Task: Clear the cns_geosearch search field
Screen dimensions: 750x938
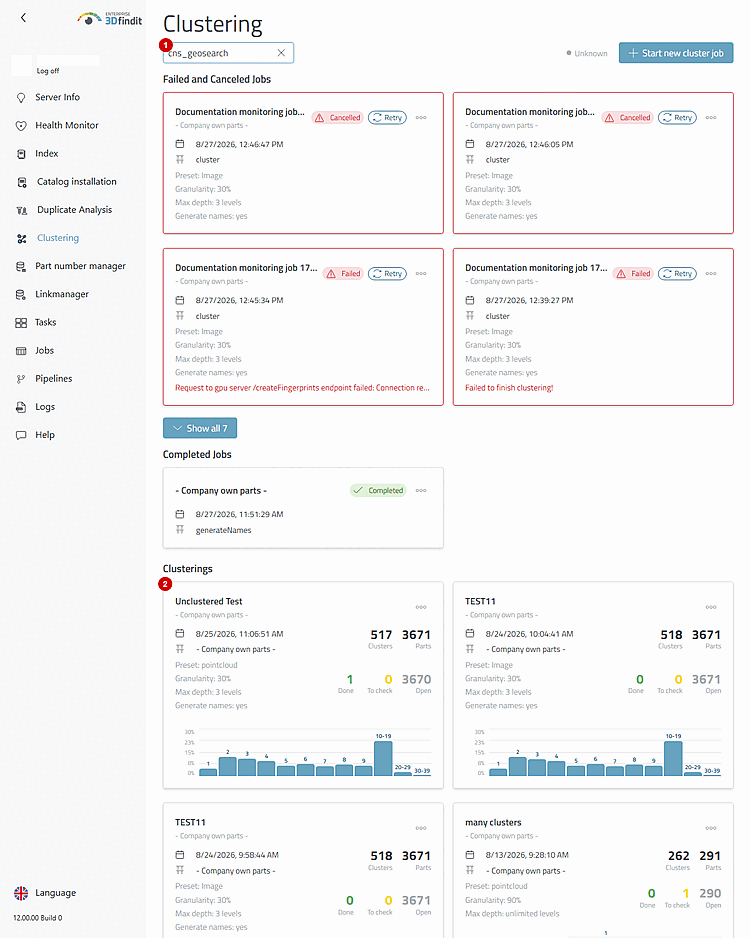Action: (x=281, y=53)
